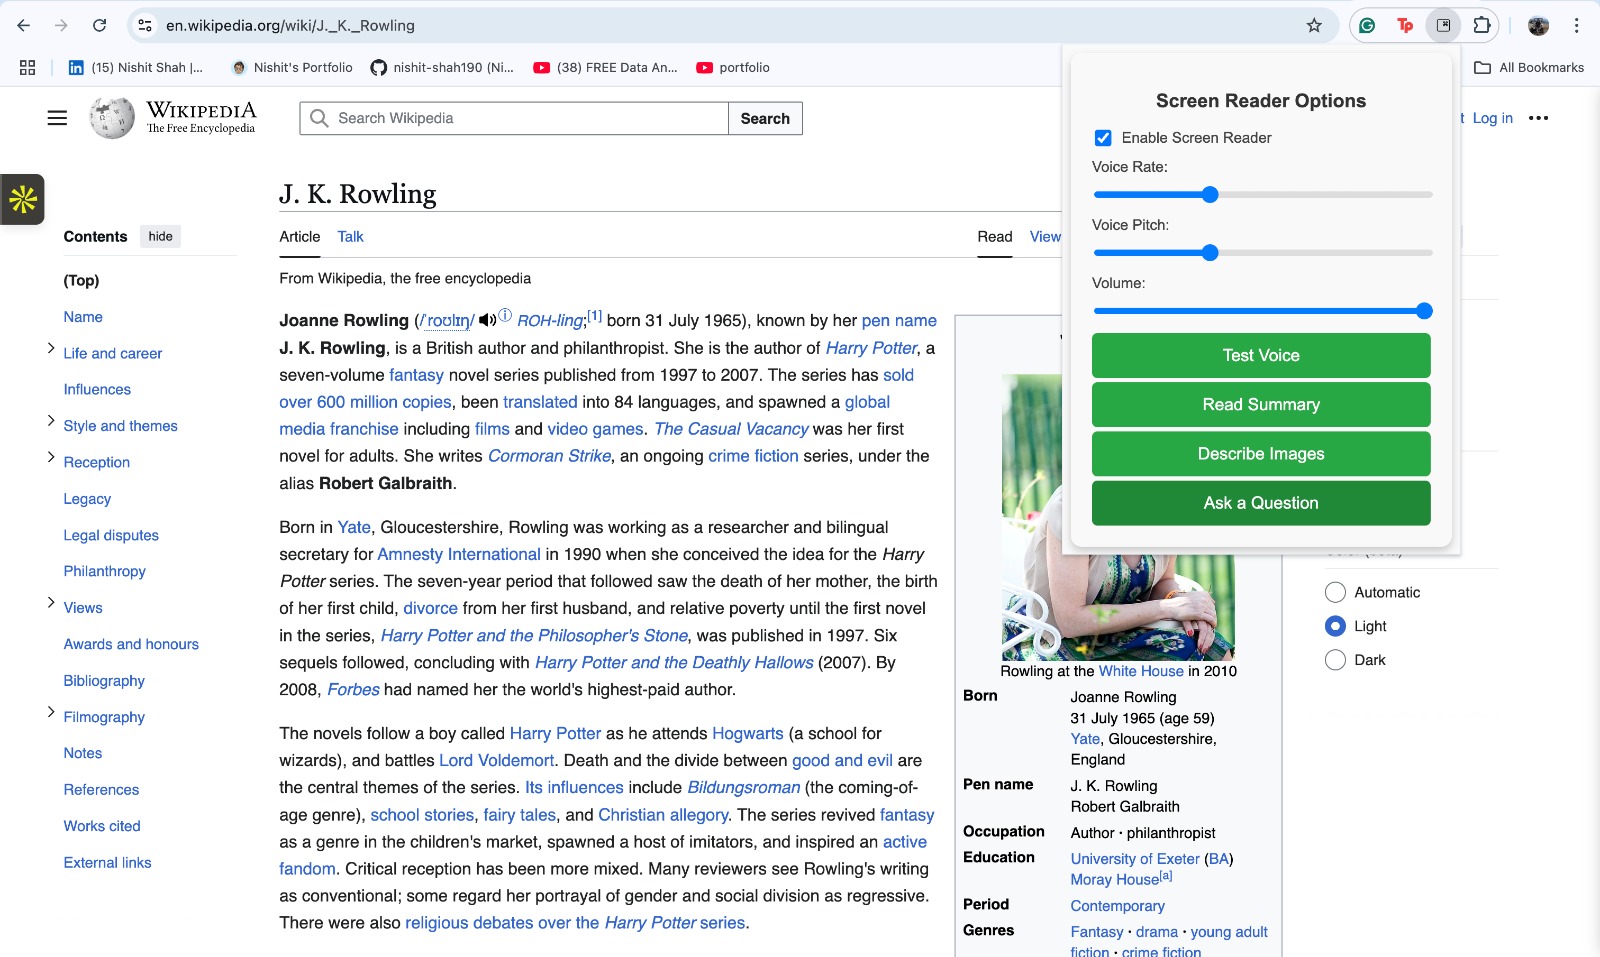Screen dimensions: 1600x957
Task: Open the Harry Potter and the Deathly Hallows link
Action: pyautogui.click(x=674, y=662)
